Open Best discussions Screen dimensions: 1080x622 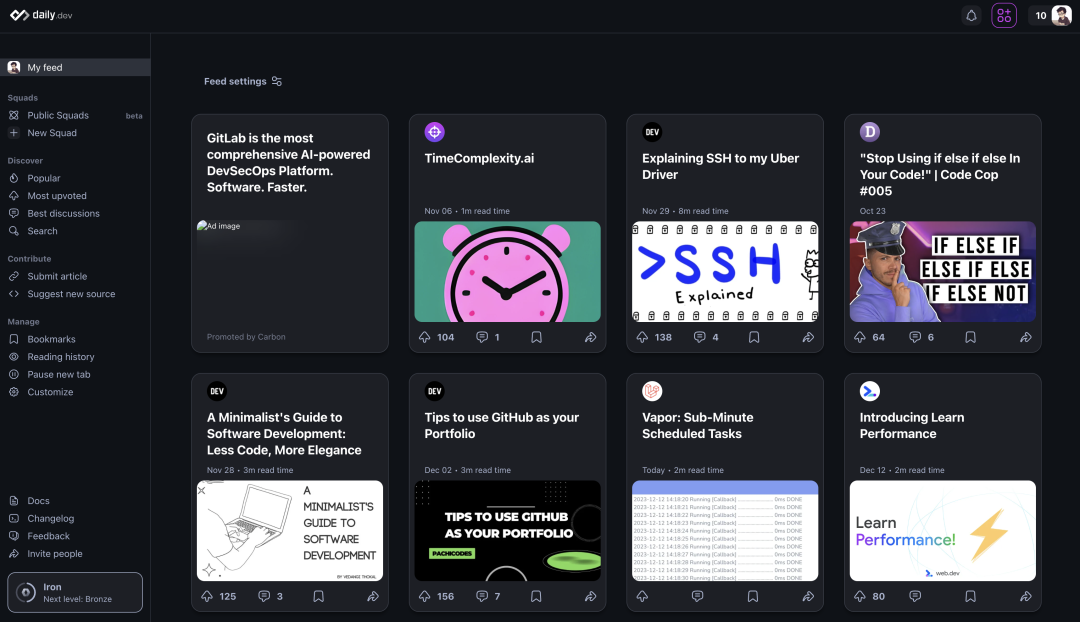coord(75,214)
